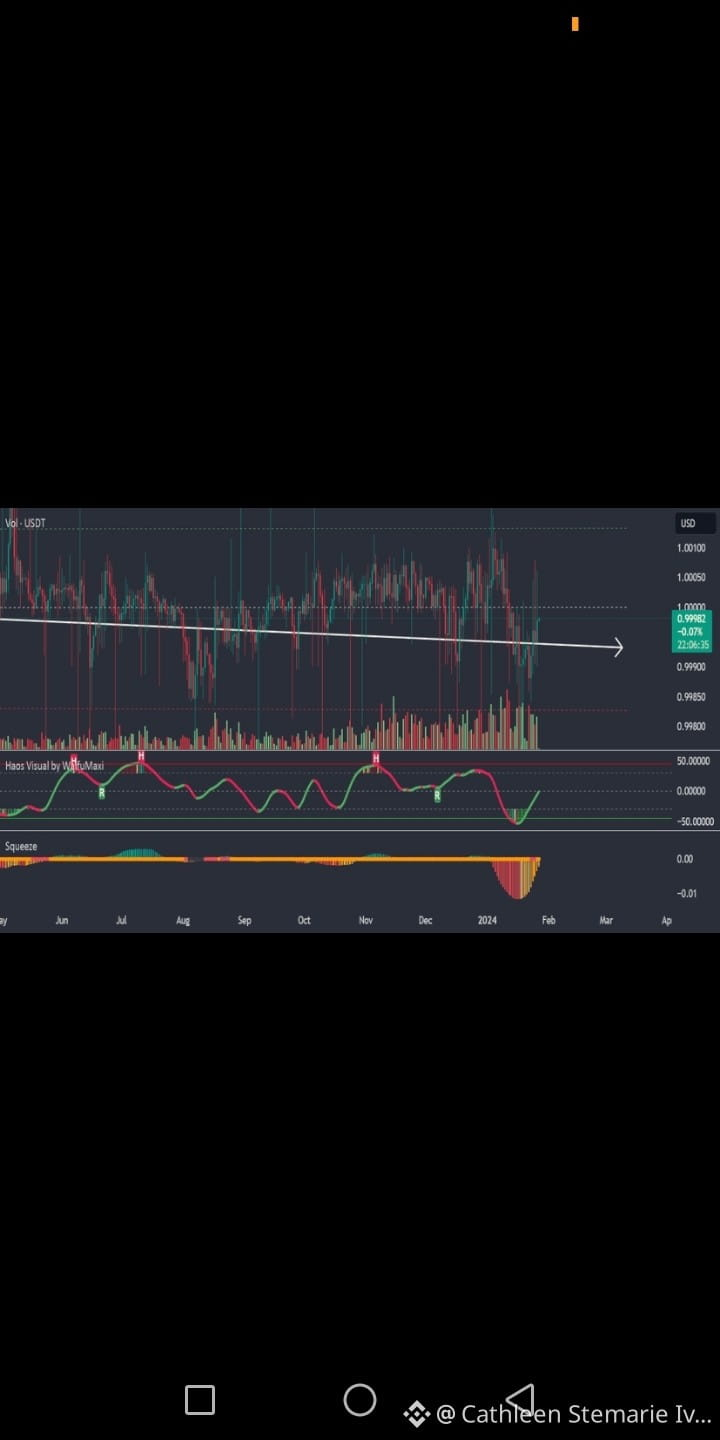Tap the Android home circle button
The height and width of the screenshot is (1440, 720).
coord(360,1400)
